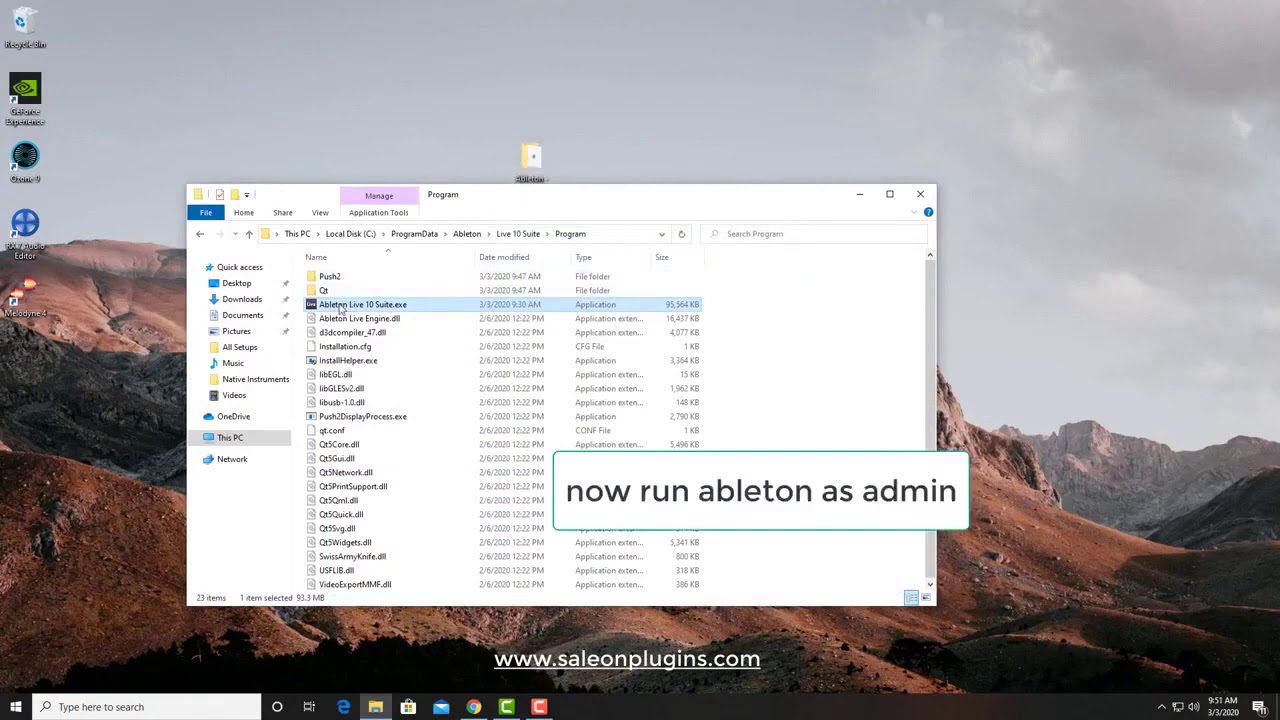
Task: Click the Manage contextual tab
Action: point(379,195)
